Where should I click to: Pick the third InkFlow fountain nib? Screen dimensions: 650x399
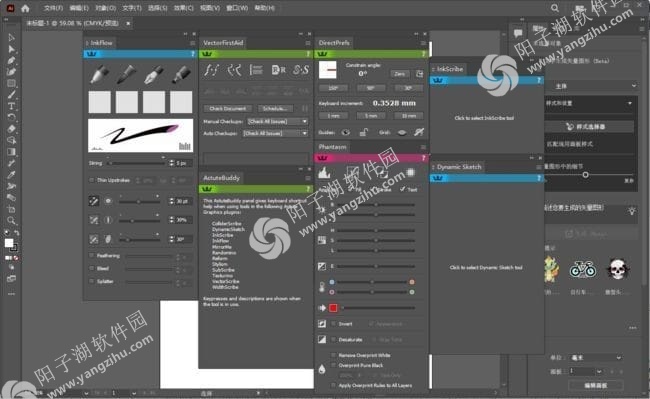[154, 74]
